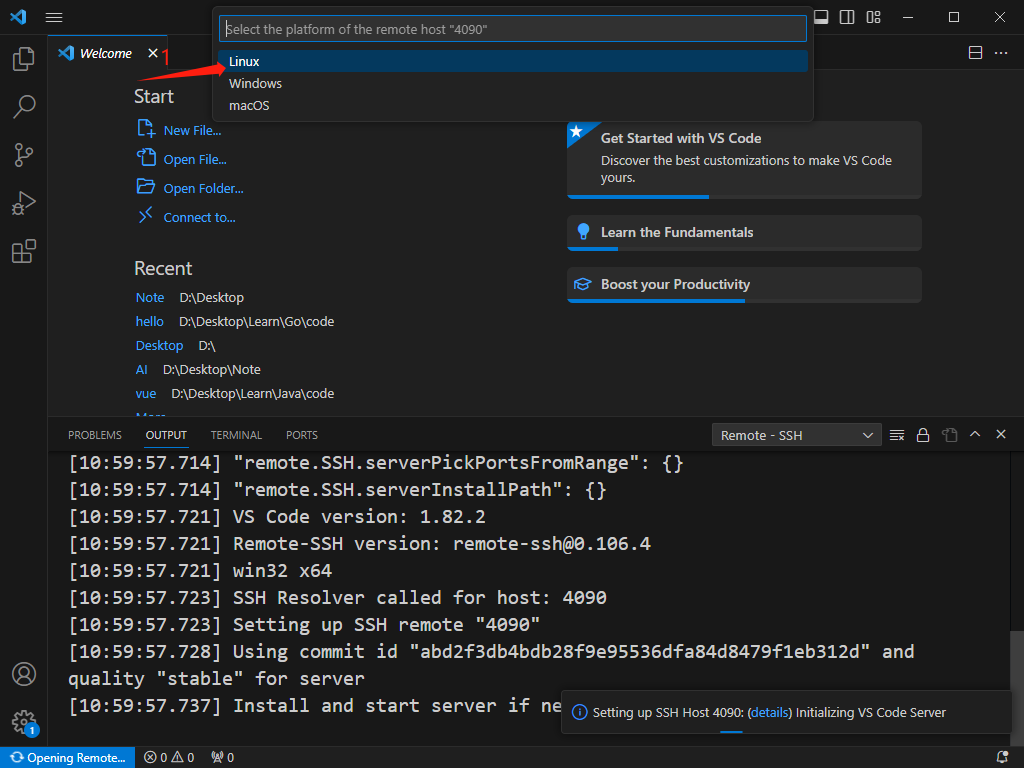Open recent folder AI
Viewport: 1024px width, 768px height.
[x=141, y=370]
